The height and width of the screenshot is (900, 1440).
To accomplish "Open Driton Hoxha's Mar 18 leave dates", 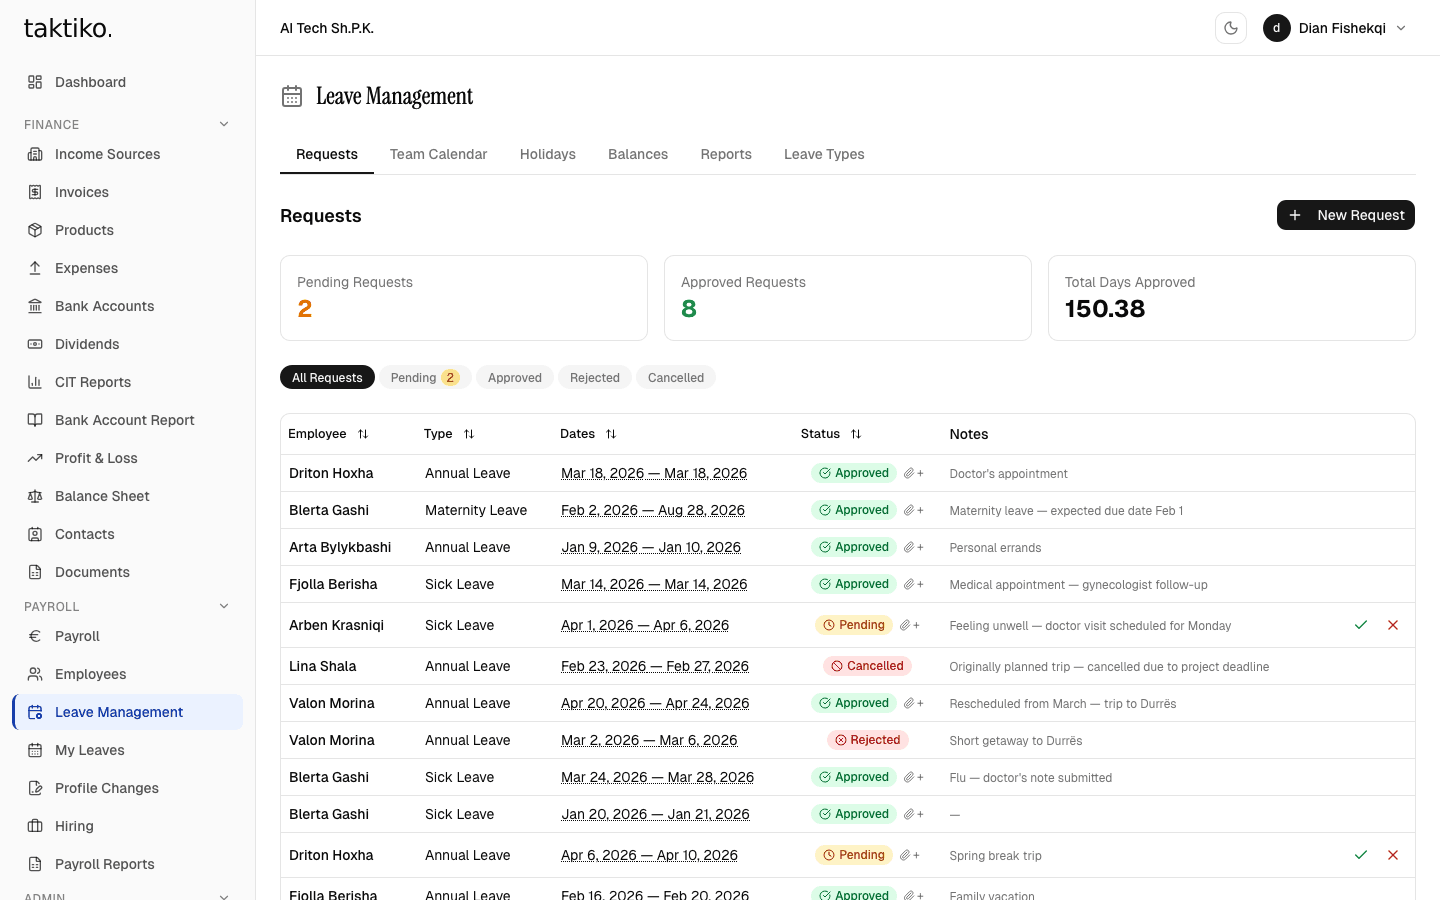I will (654, 473).
